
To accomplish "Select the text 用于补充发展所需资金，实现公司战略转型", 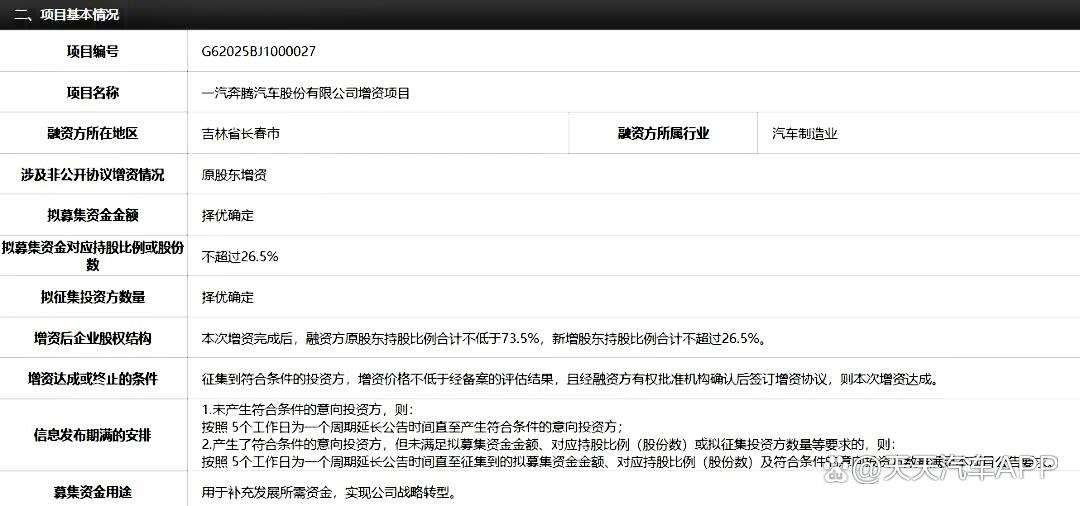I will 328,492.
